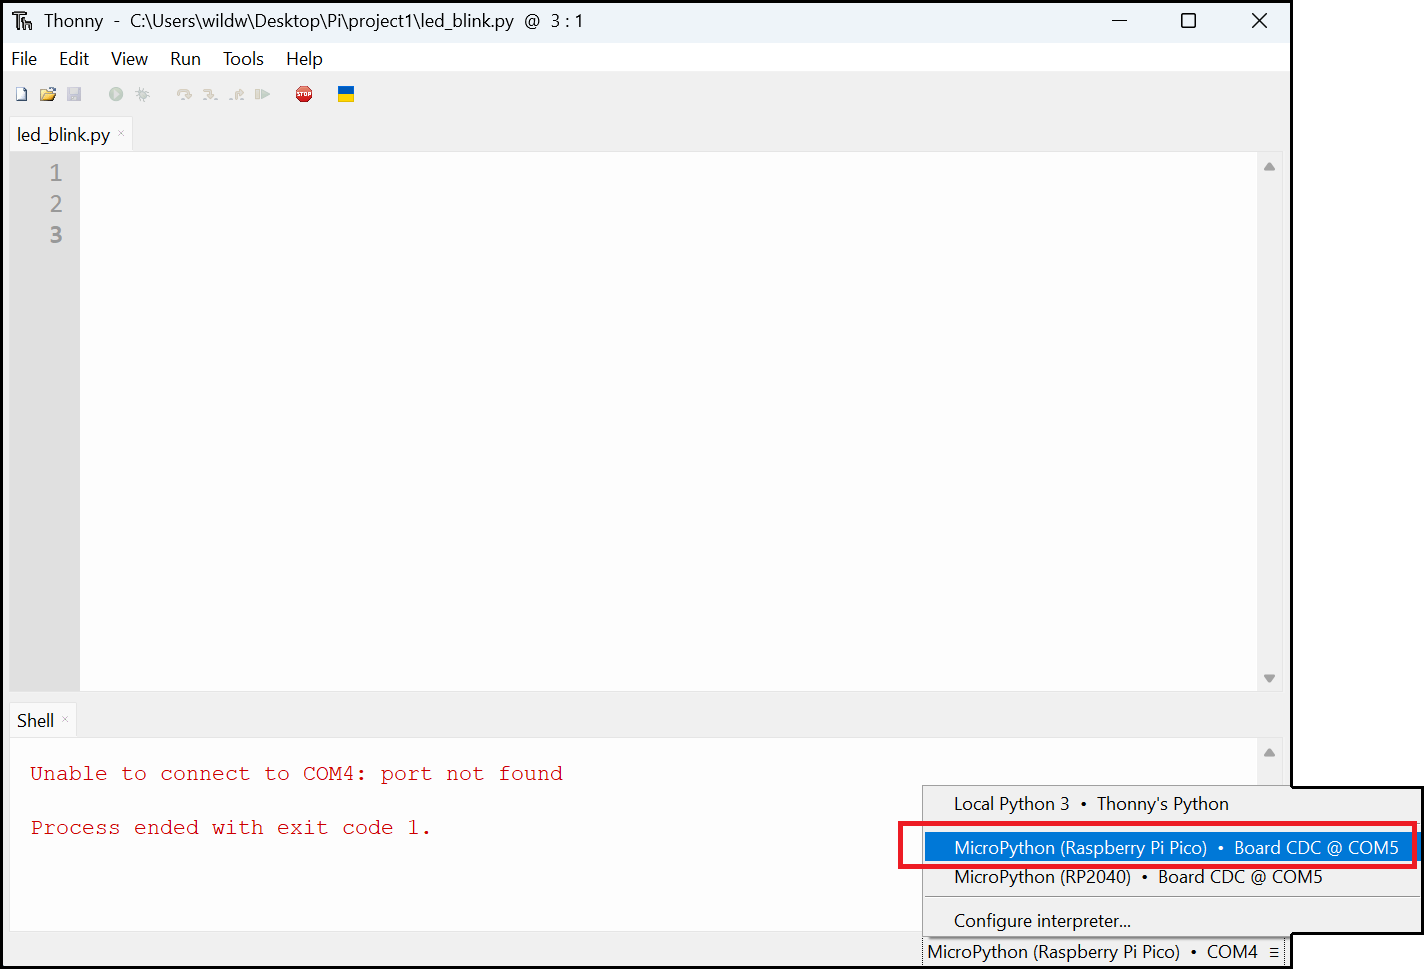Debug current script with the bug icon
Screen dimensions: 1424x969
pyautogui.click(x=143, y=94)
